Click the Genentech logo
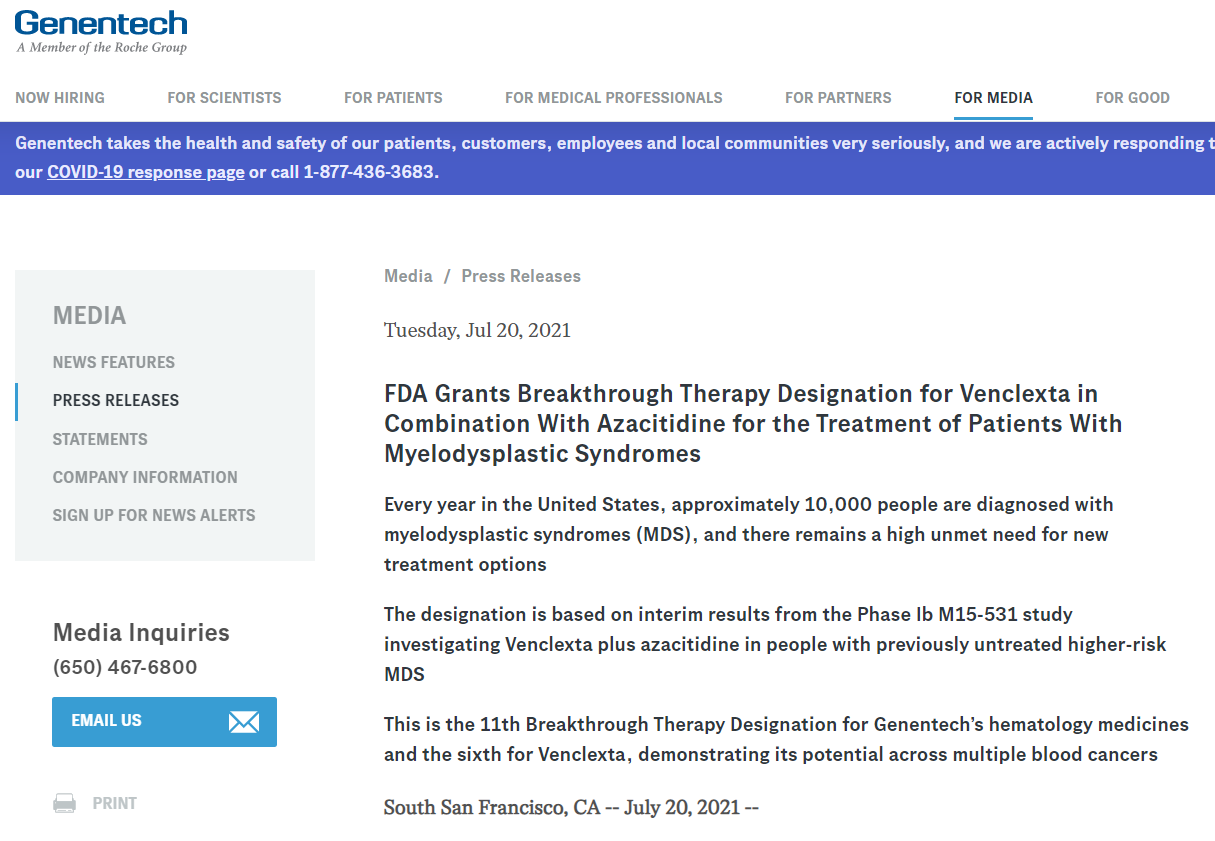The image size is (1215, 841). [101, 31]
